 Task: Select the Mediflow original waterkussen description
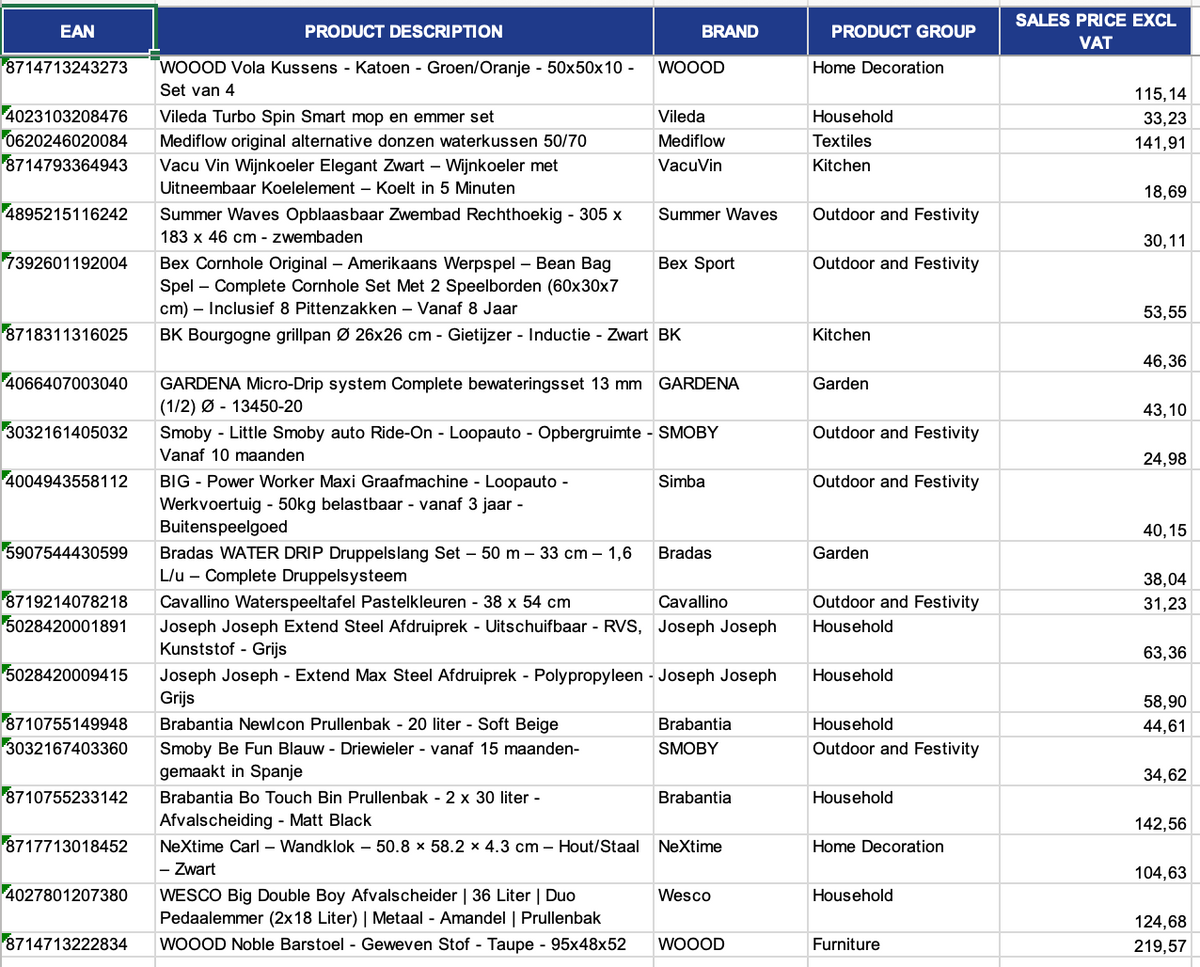point(404,141)
